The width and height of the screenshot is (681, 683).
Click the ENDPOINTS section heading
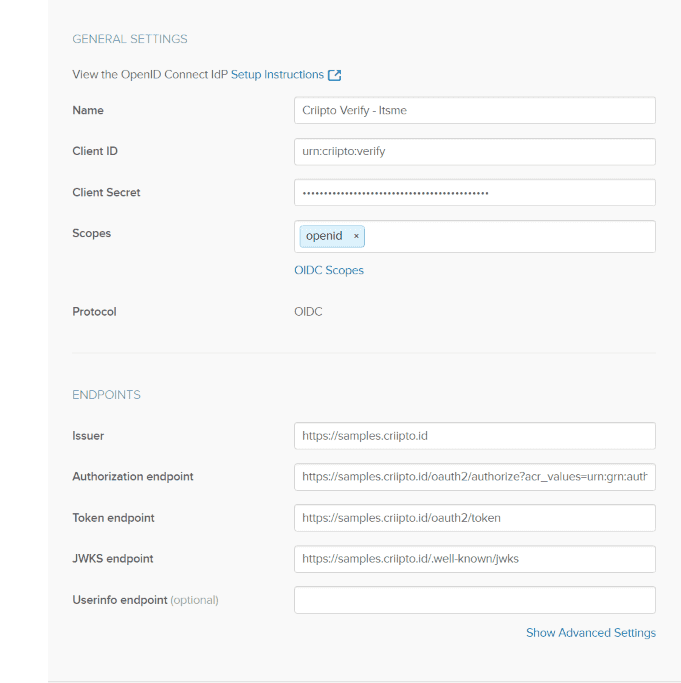pyautogui.click(x=106, y=395)
